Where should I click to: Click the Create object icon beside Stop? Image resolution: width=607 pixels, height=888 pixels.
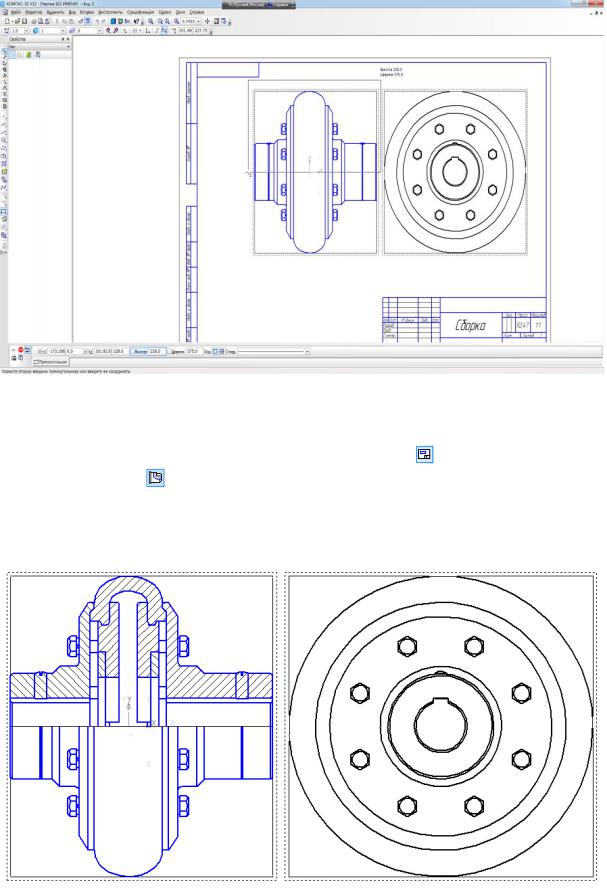pyautogui.click(x=28, y=350)
